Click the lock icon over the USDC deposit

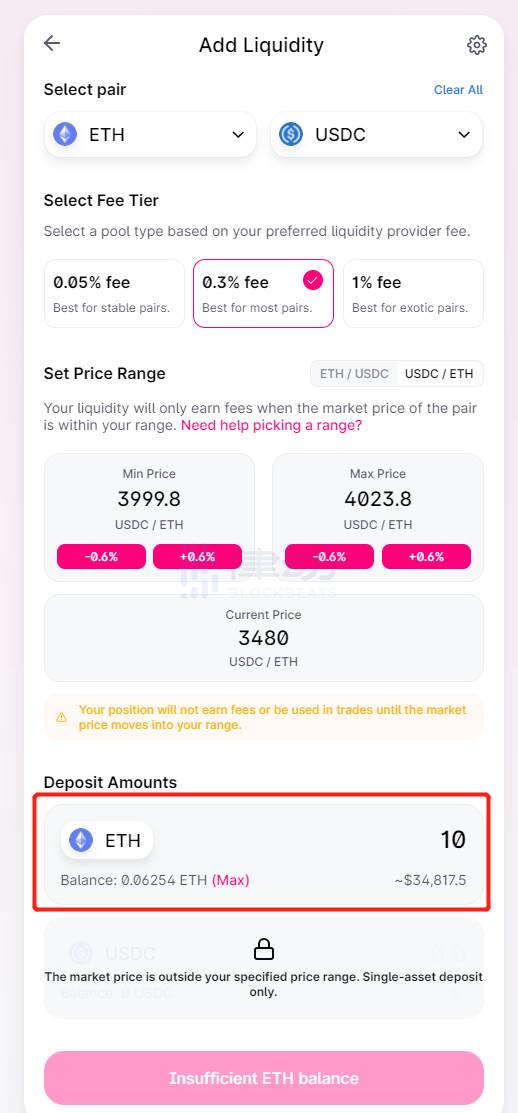point(263,949)
